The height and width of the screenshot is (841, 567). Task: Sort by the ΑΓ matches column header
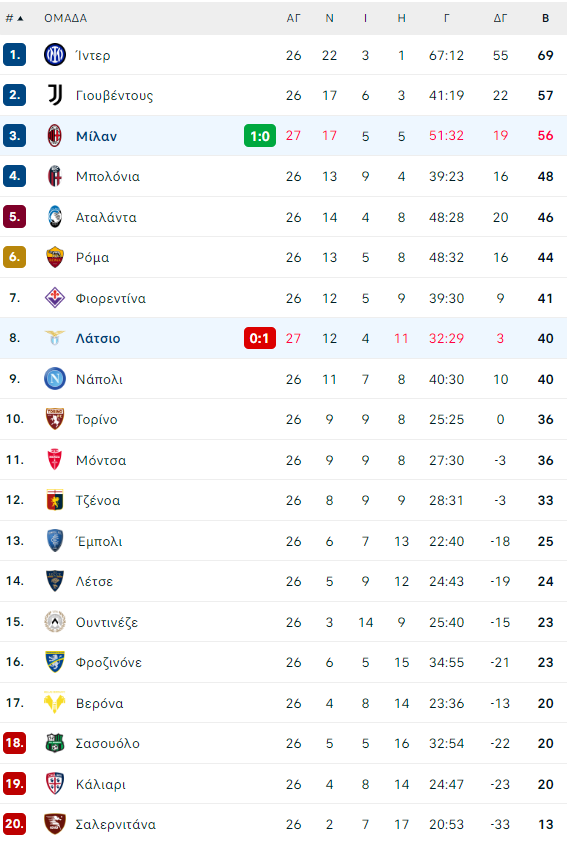coord(293,18)
